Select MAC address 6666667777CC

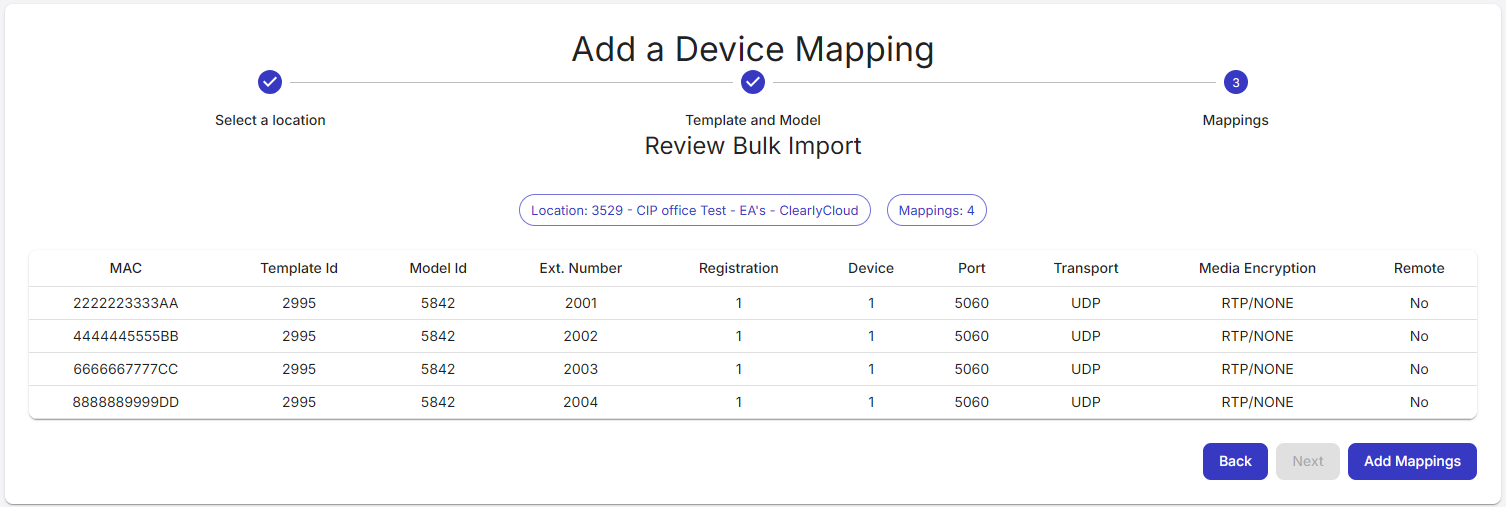point(126,369)
